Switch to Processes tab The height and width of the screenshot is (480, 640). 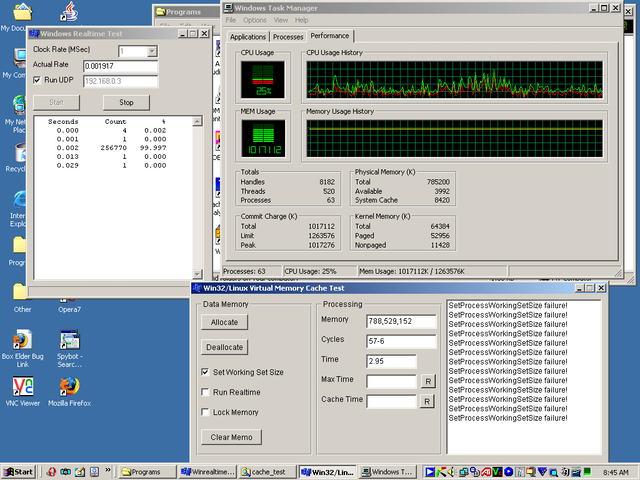click(x=288, y=37)
